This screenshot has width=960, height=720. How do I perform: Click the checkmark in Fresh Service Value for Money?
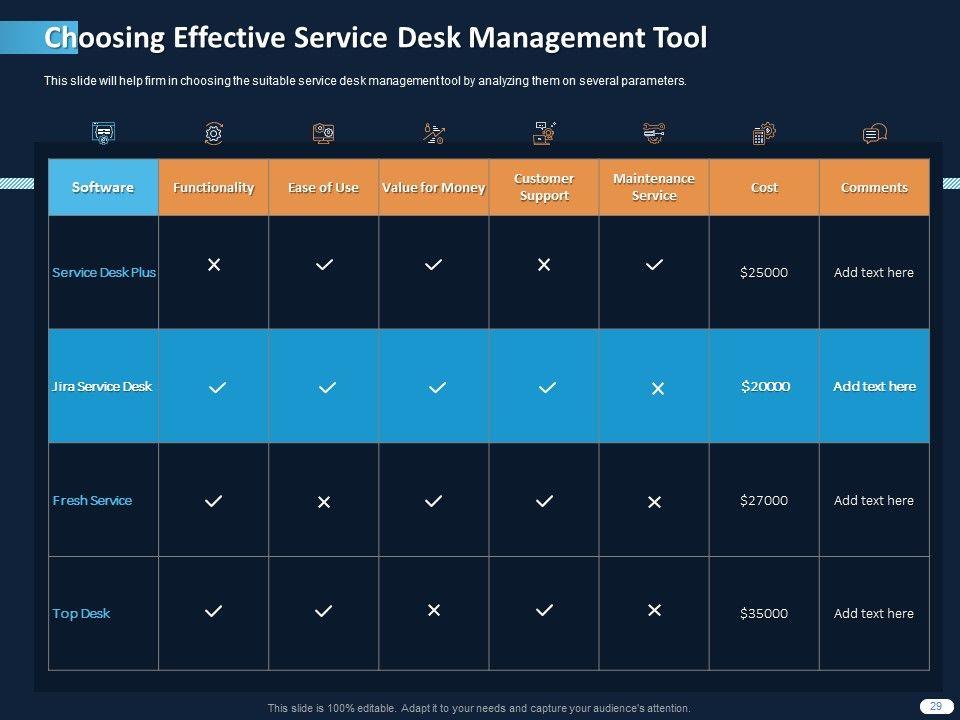point(433,501)
